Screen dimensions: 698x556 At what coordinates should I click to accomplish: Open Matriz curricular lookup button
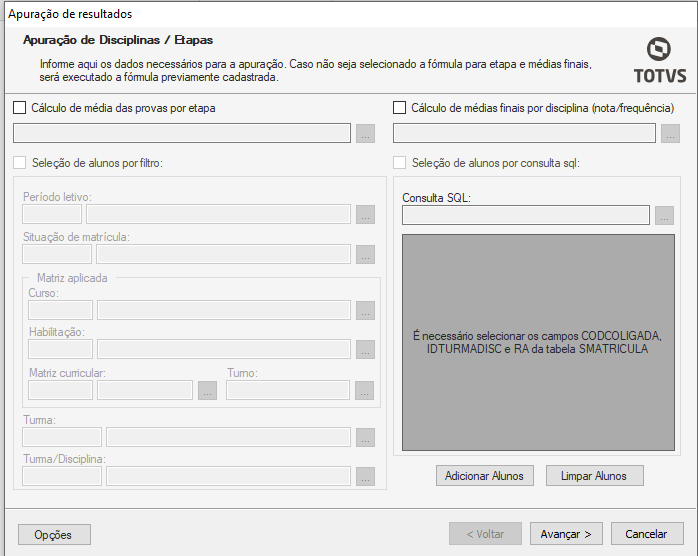point(207,390)
